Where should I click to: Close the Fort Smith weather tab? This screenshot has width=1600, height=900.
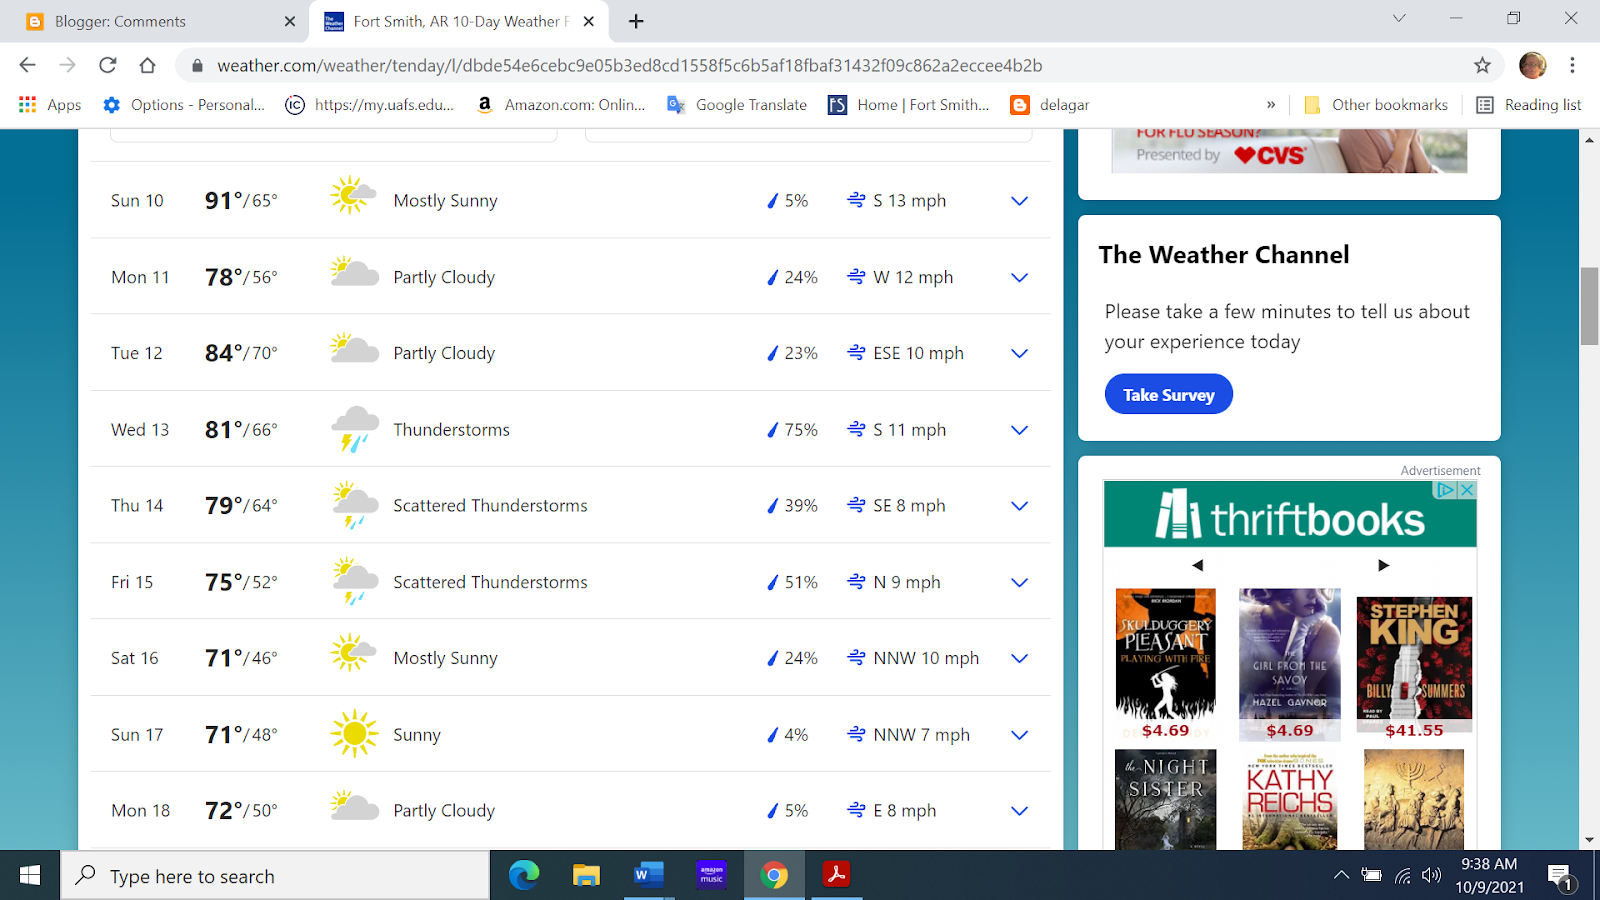pyautogui.click(x=589, y=21)
